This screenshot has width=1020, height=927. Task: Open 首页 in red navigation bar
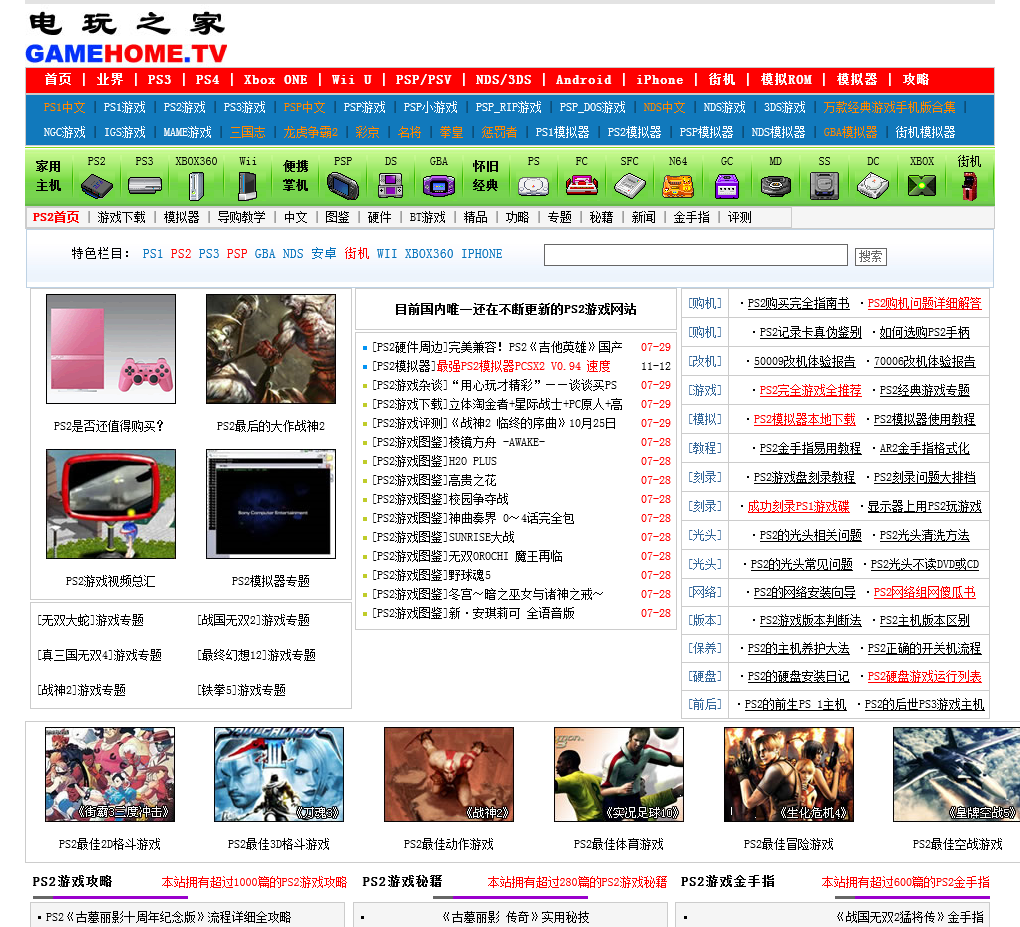click(58, 79)
